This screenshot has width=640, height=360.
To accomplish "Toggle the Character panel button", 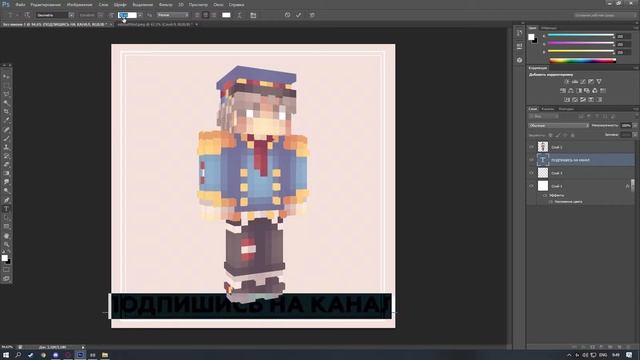I will pyautogui.click(x=253, y=15).
